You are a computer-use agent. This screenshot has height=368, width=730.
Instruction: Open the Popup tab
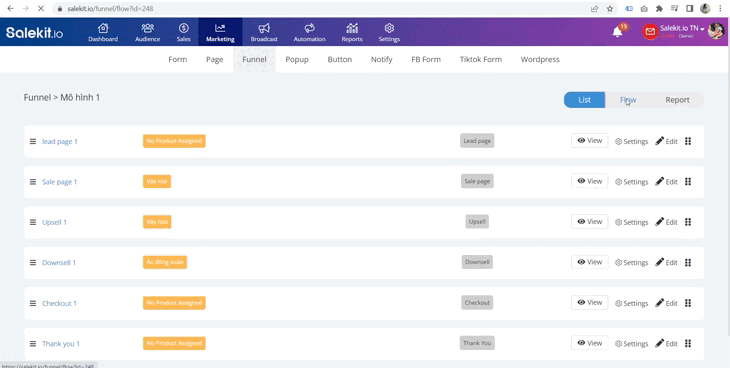pyautogui.click(x=297, y=59)
